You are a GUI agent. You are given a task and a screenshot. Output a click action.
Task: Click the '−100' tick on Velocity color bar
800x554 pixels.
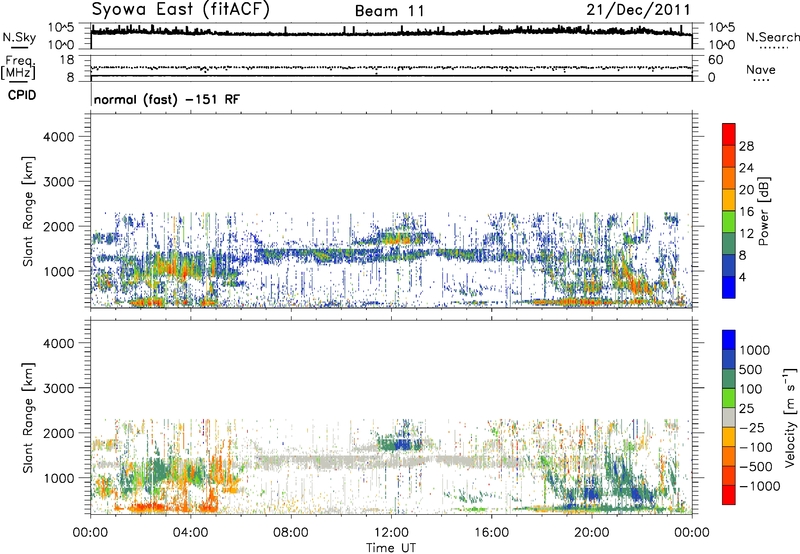click(x=756, y=447)
